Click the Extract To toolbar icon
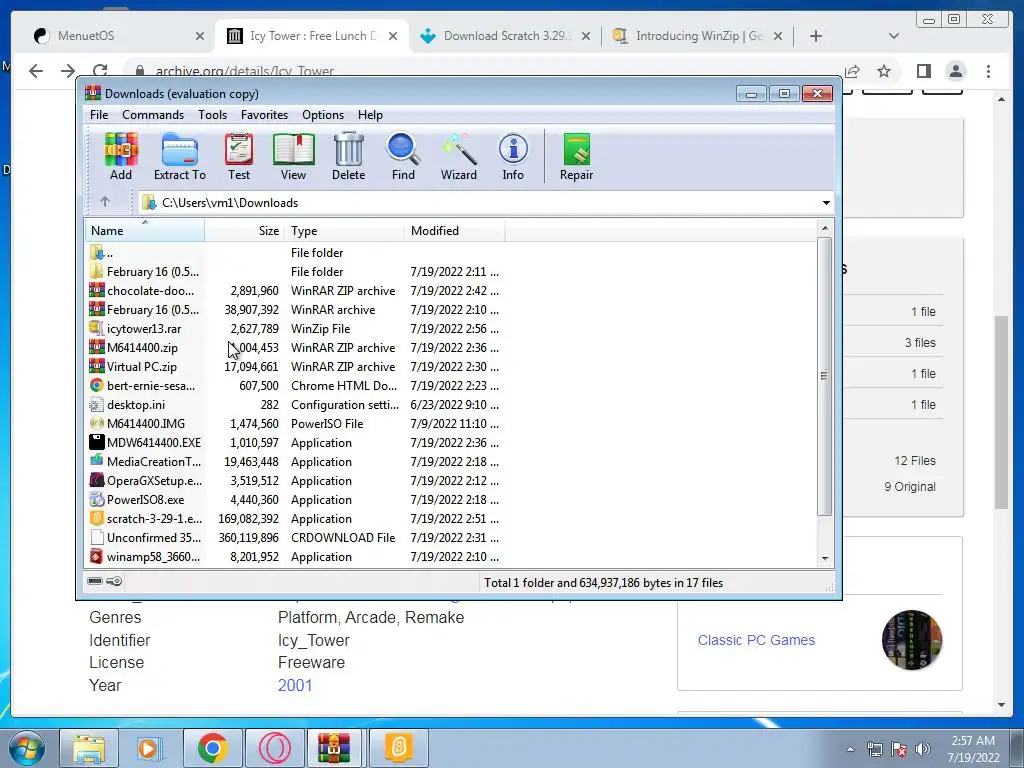This screenshot has width=1024, height=768. click(180, 157)
